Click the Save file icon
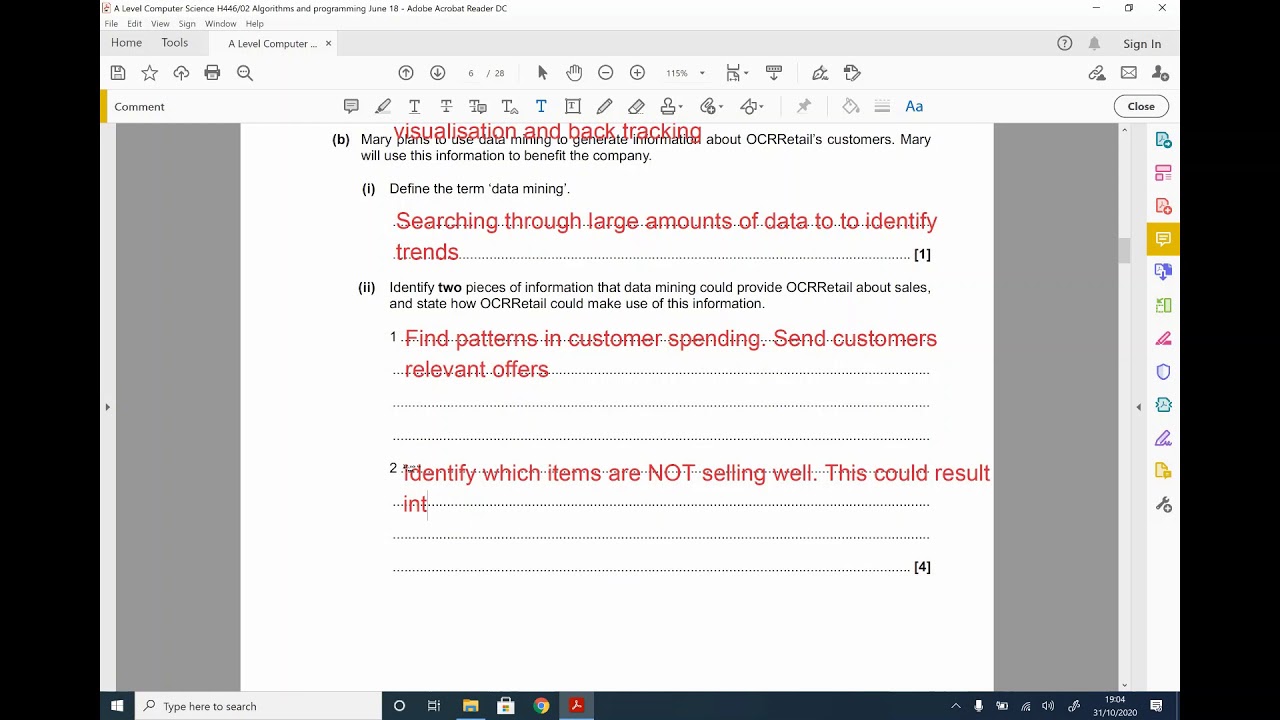The image size is (1280, 720). pyautogui.click(x=118, y=73)
